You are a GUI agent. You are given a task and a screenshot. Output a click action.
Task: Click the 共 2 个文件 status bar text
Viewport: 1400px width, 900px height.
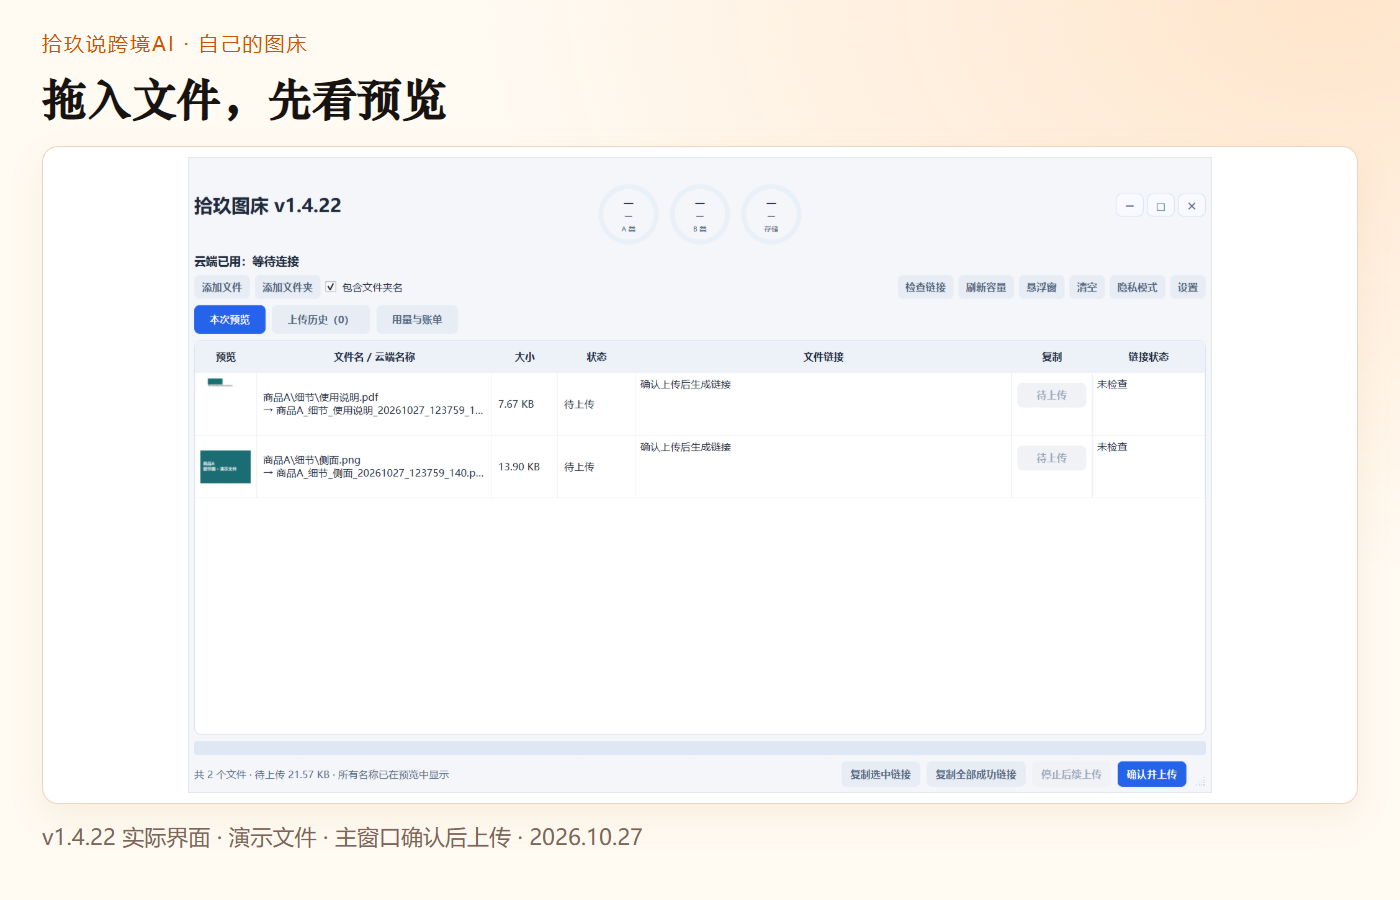321,775
